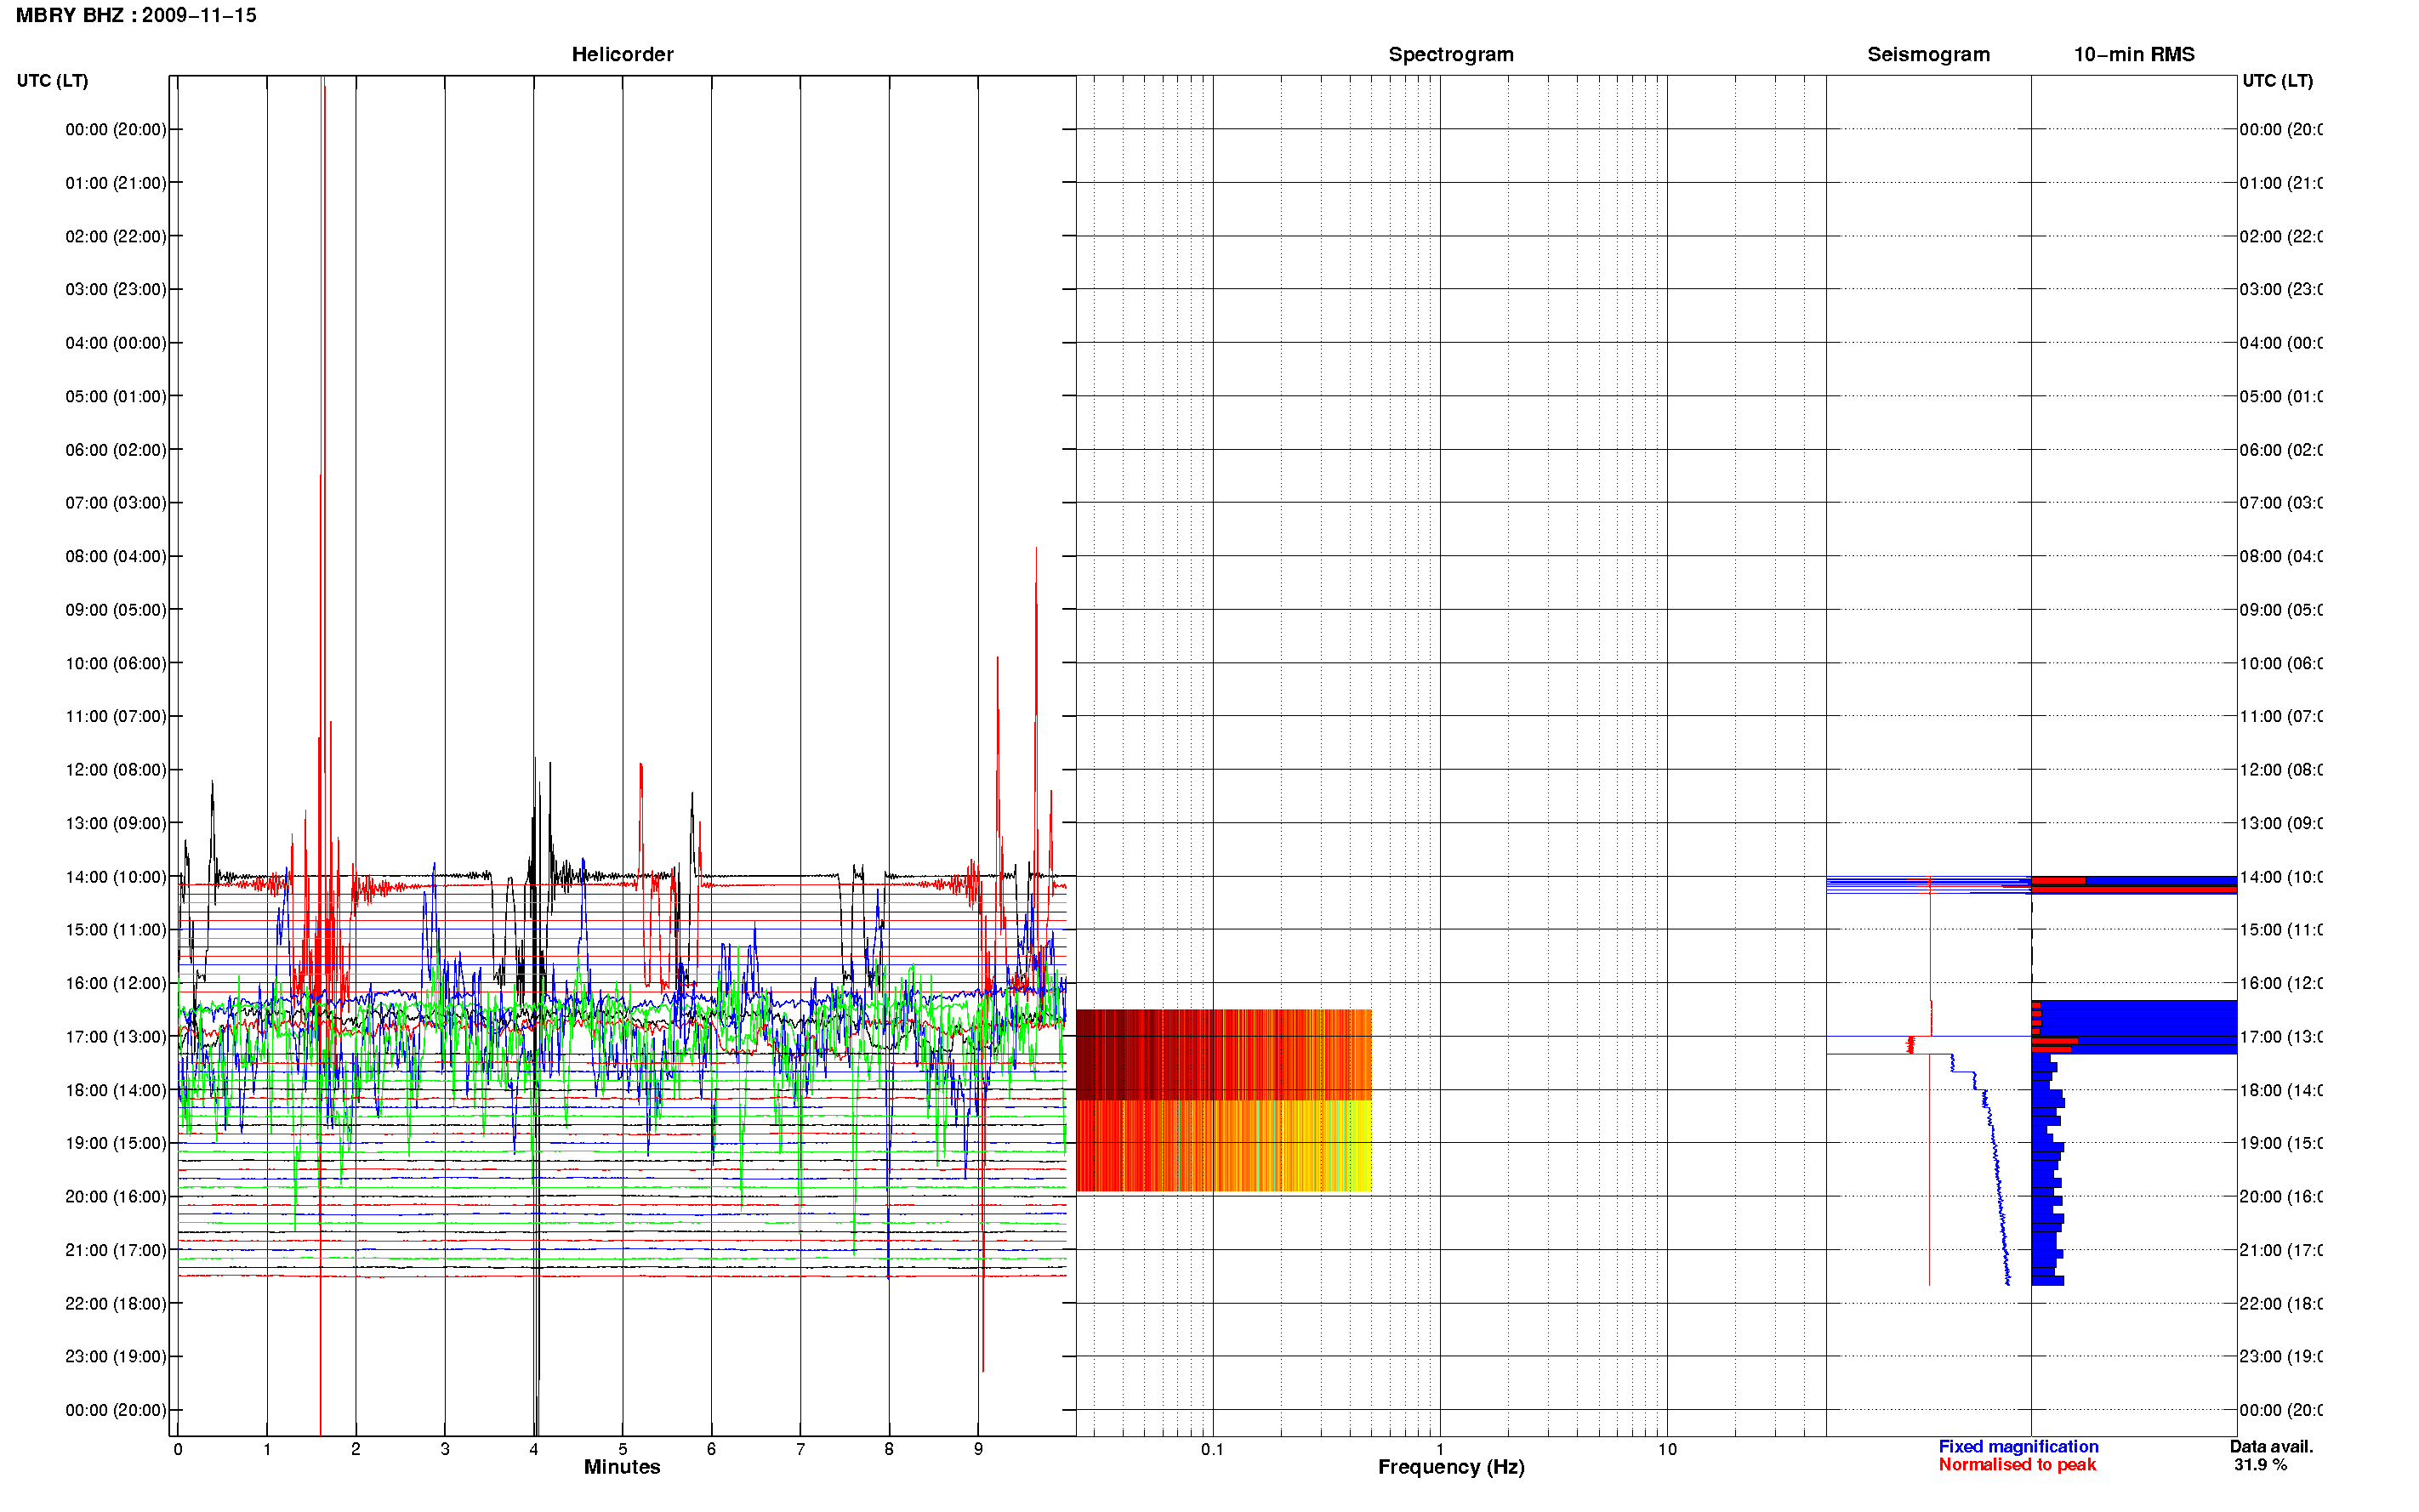Click the left '16:00 (12:00)' time label
Screen dimensions: 2419x1512
pos(116,983)
